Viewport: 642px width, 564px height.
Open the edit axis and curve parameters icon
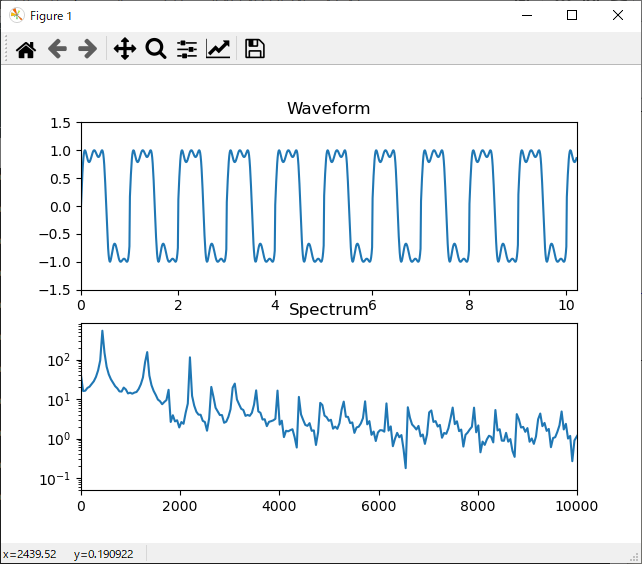[218, 49]
